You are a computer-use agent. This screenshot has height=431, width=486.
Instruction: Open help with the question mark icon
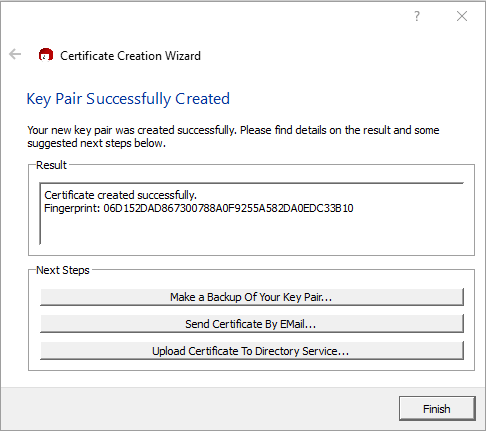(x=417, y=16)
